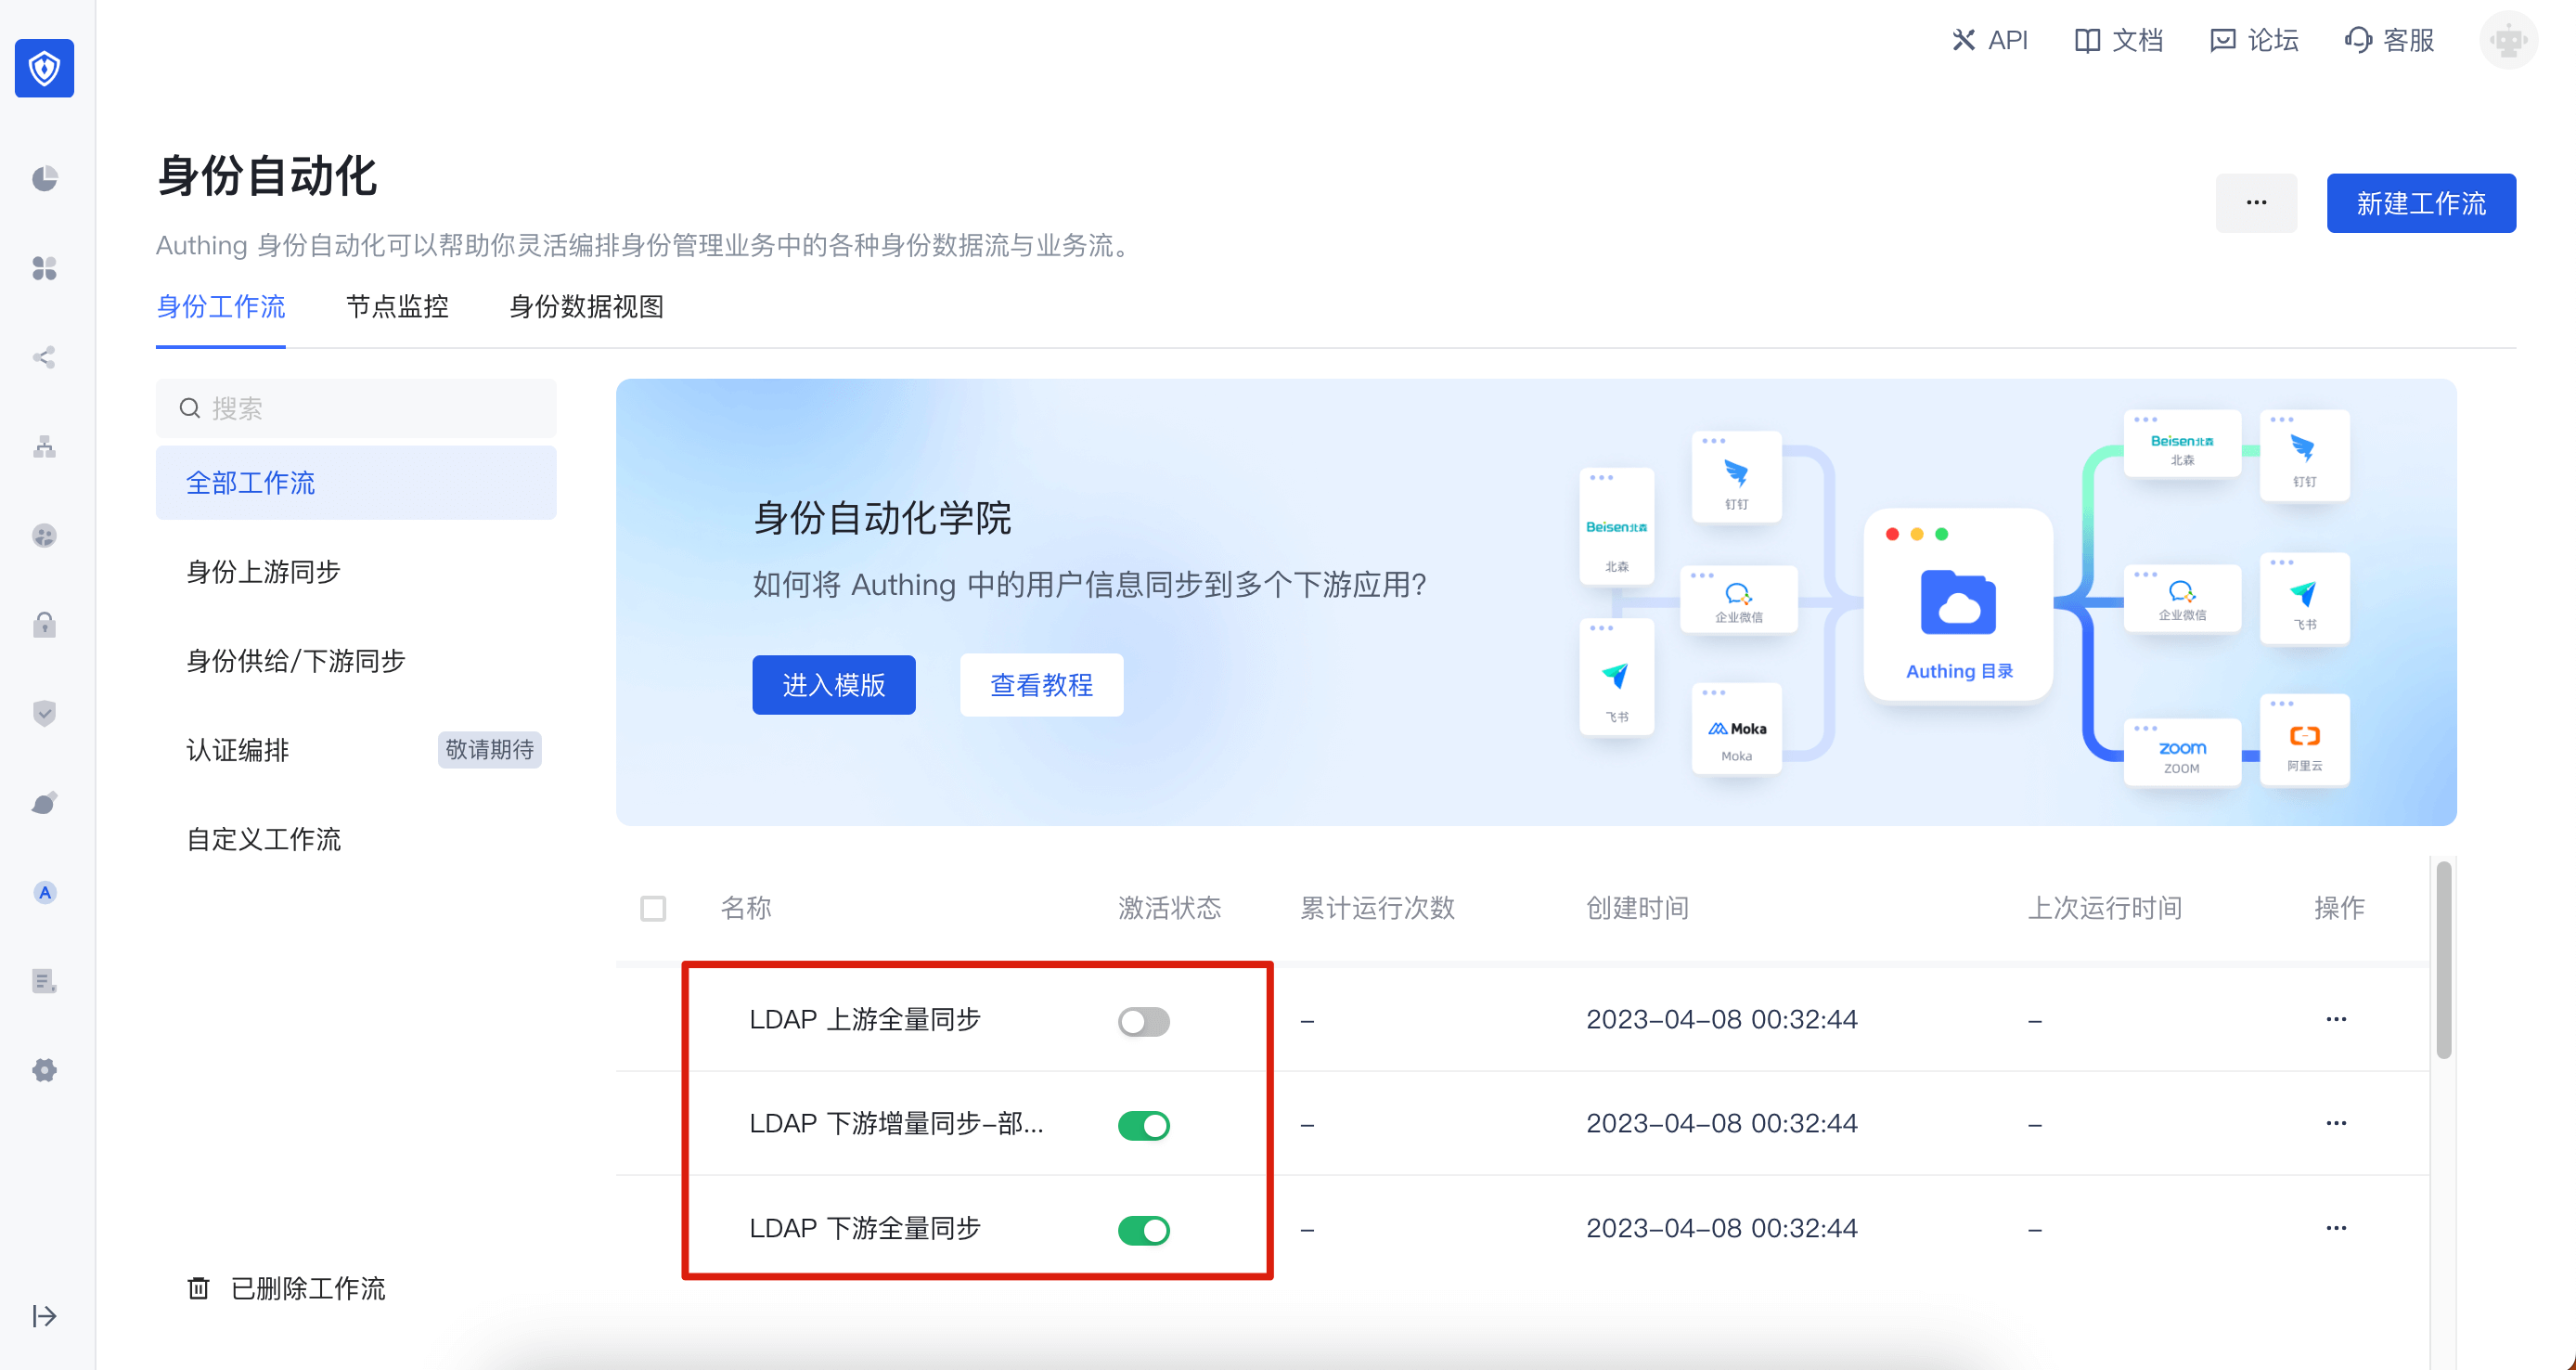The height and width of the screenshot is (1370, 2576).
Task: Open actions menu for LDAP 下游全量同步 row
Action: [x=2335, y=1227]
